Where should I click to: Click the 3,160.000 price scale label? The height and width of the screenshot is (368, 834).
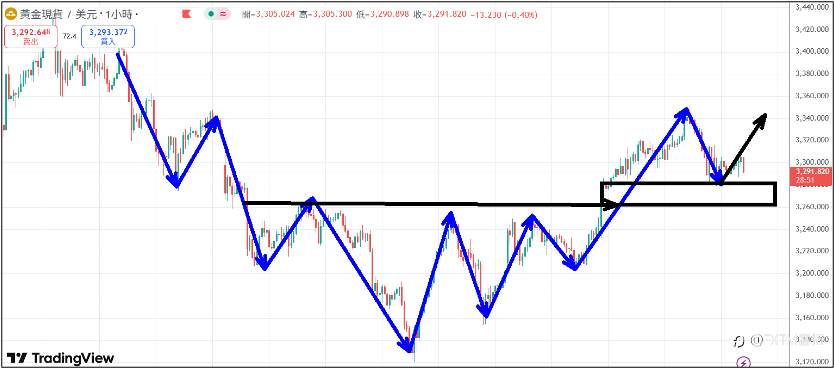point(812,318)
